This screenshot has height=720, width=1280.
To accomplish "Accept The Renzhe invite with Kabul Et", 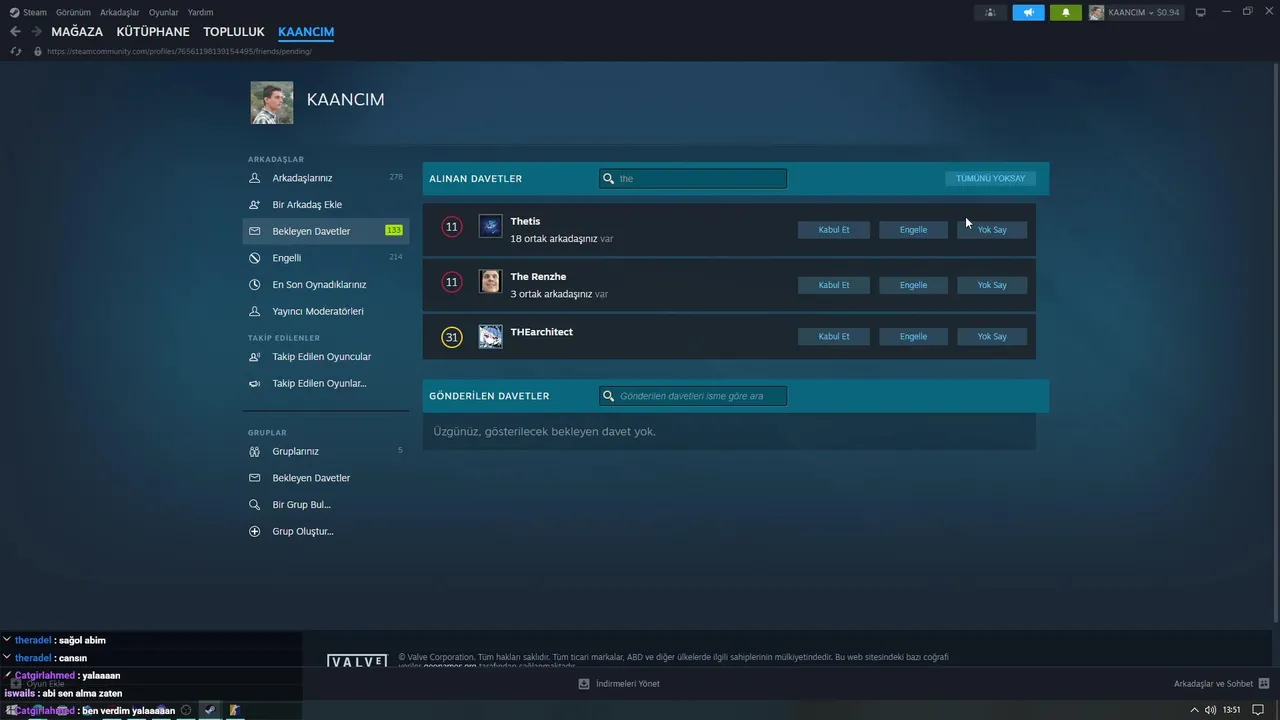I will click(833, 285).
